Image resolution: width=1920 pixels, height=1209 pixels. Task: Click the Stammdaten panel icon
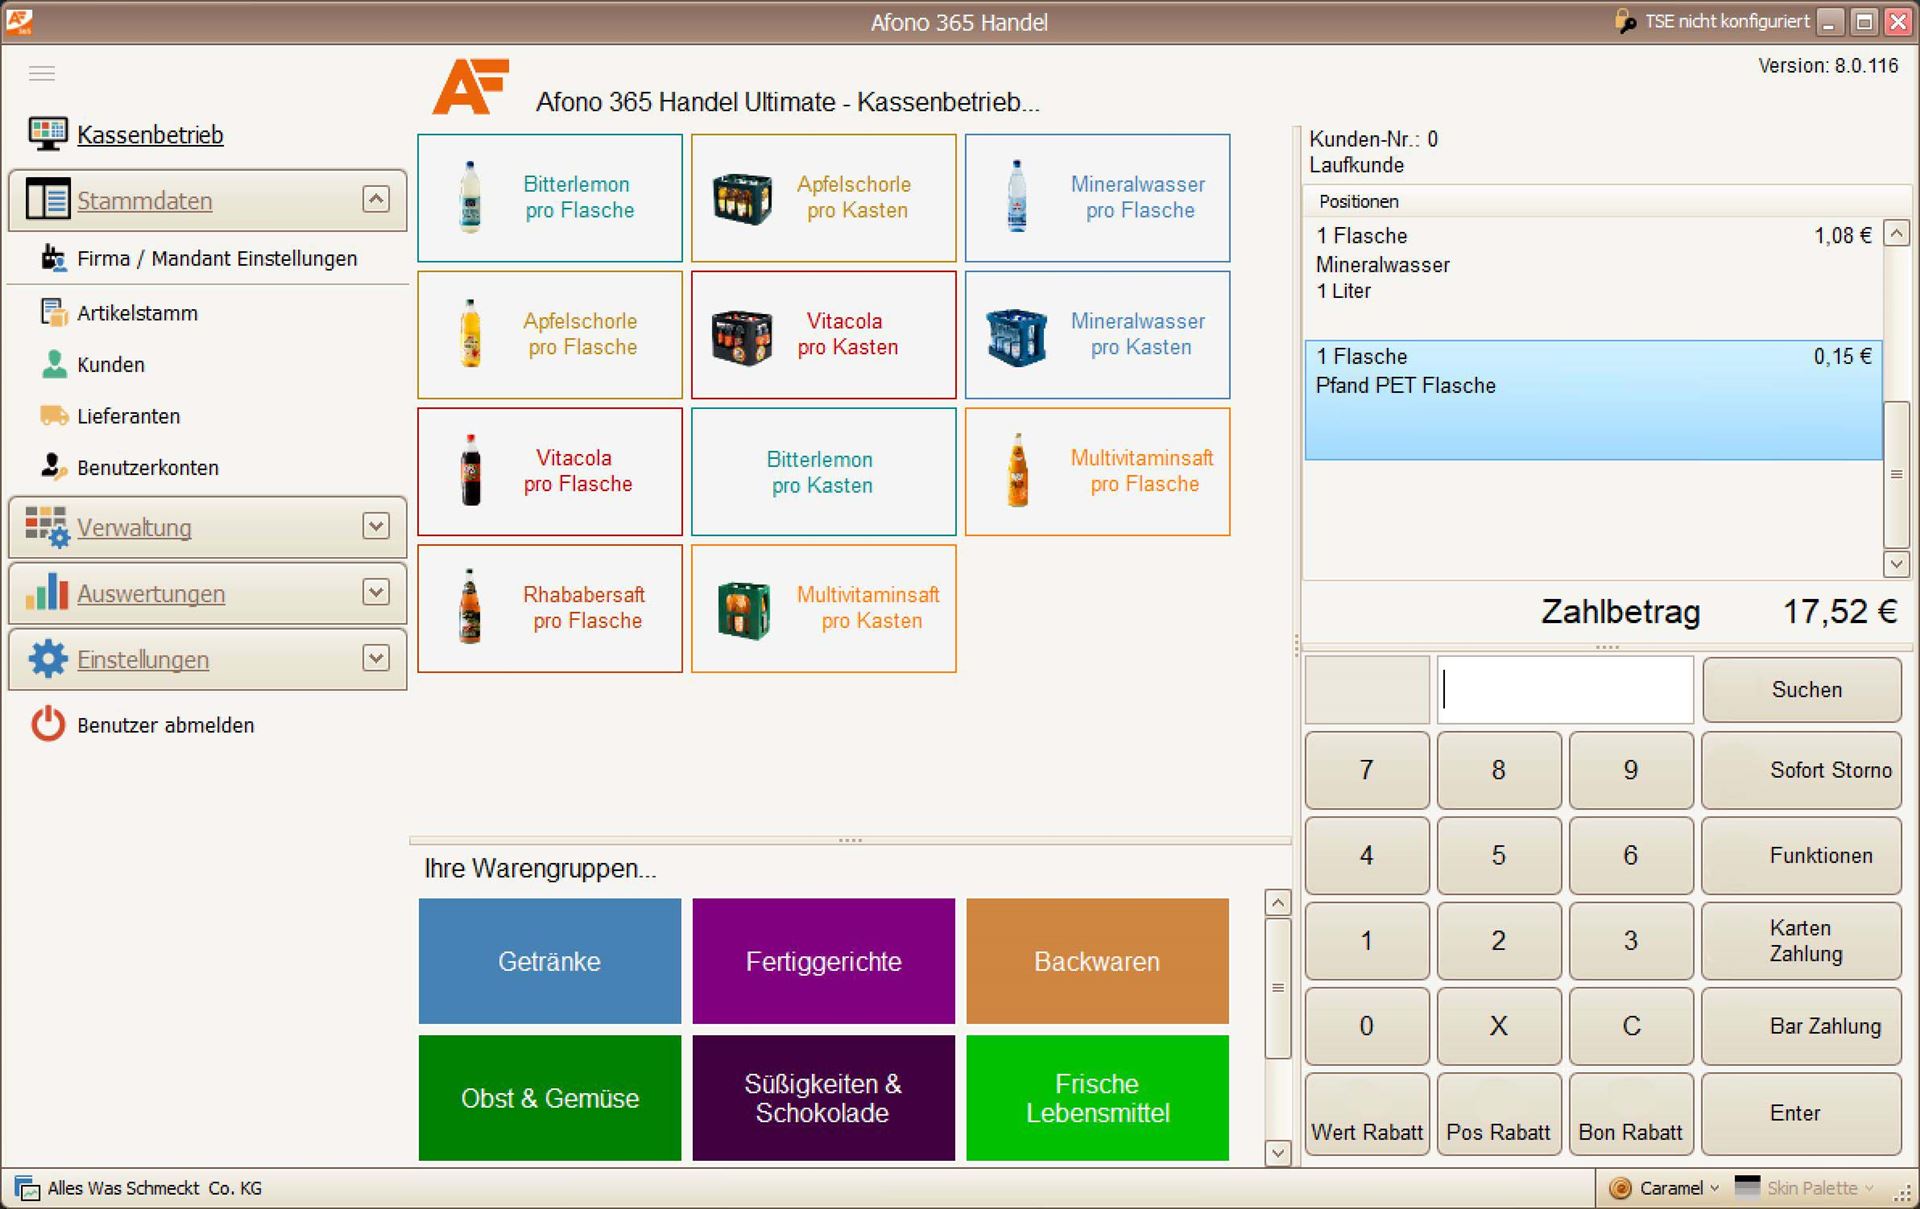[x=47, y=200]
